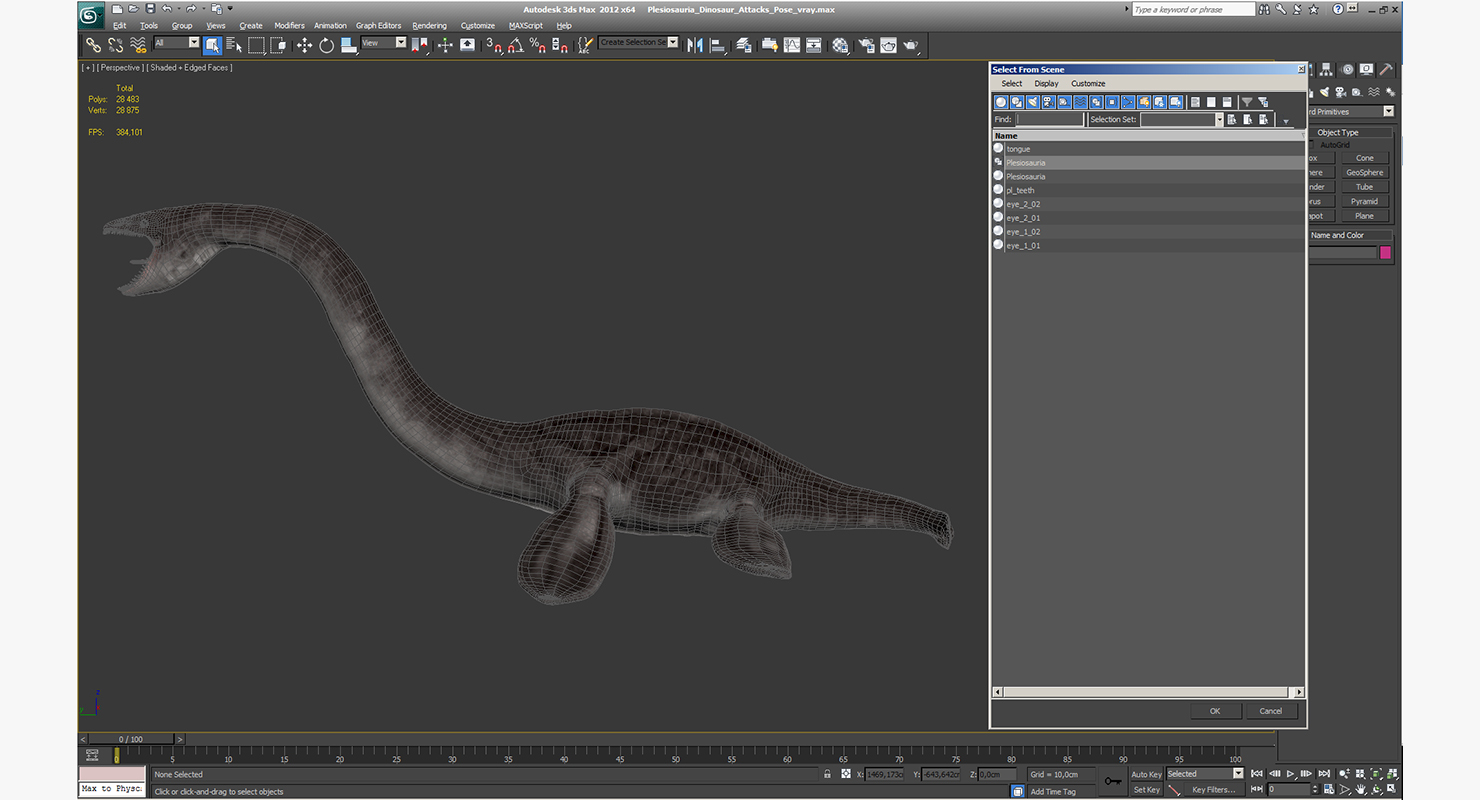Select the Unlink Selection tool
The width and height of the screenshot is (1480, 800).
tap(116, 45)
